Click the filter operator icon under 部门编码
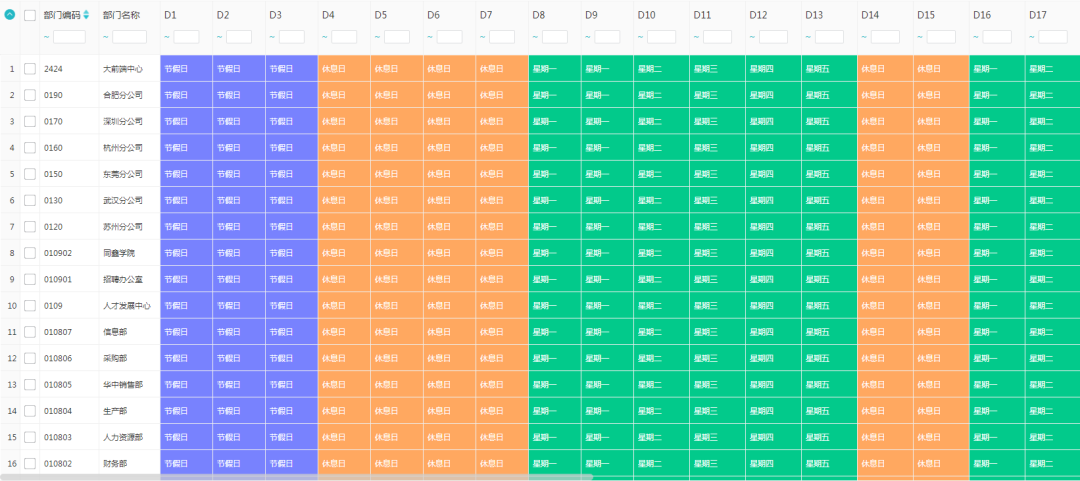 click(x=47, y=37)
